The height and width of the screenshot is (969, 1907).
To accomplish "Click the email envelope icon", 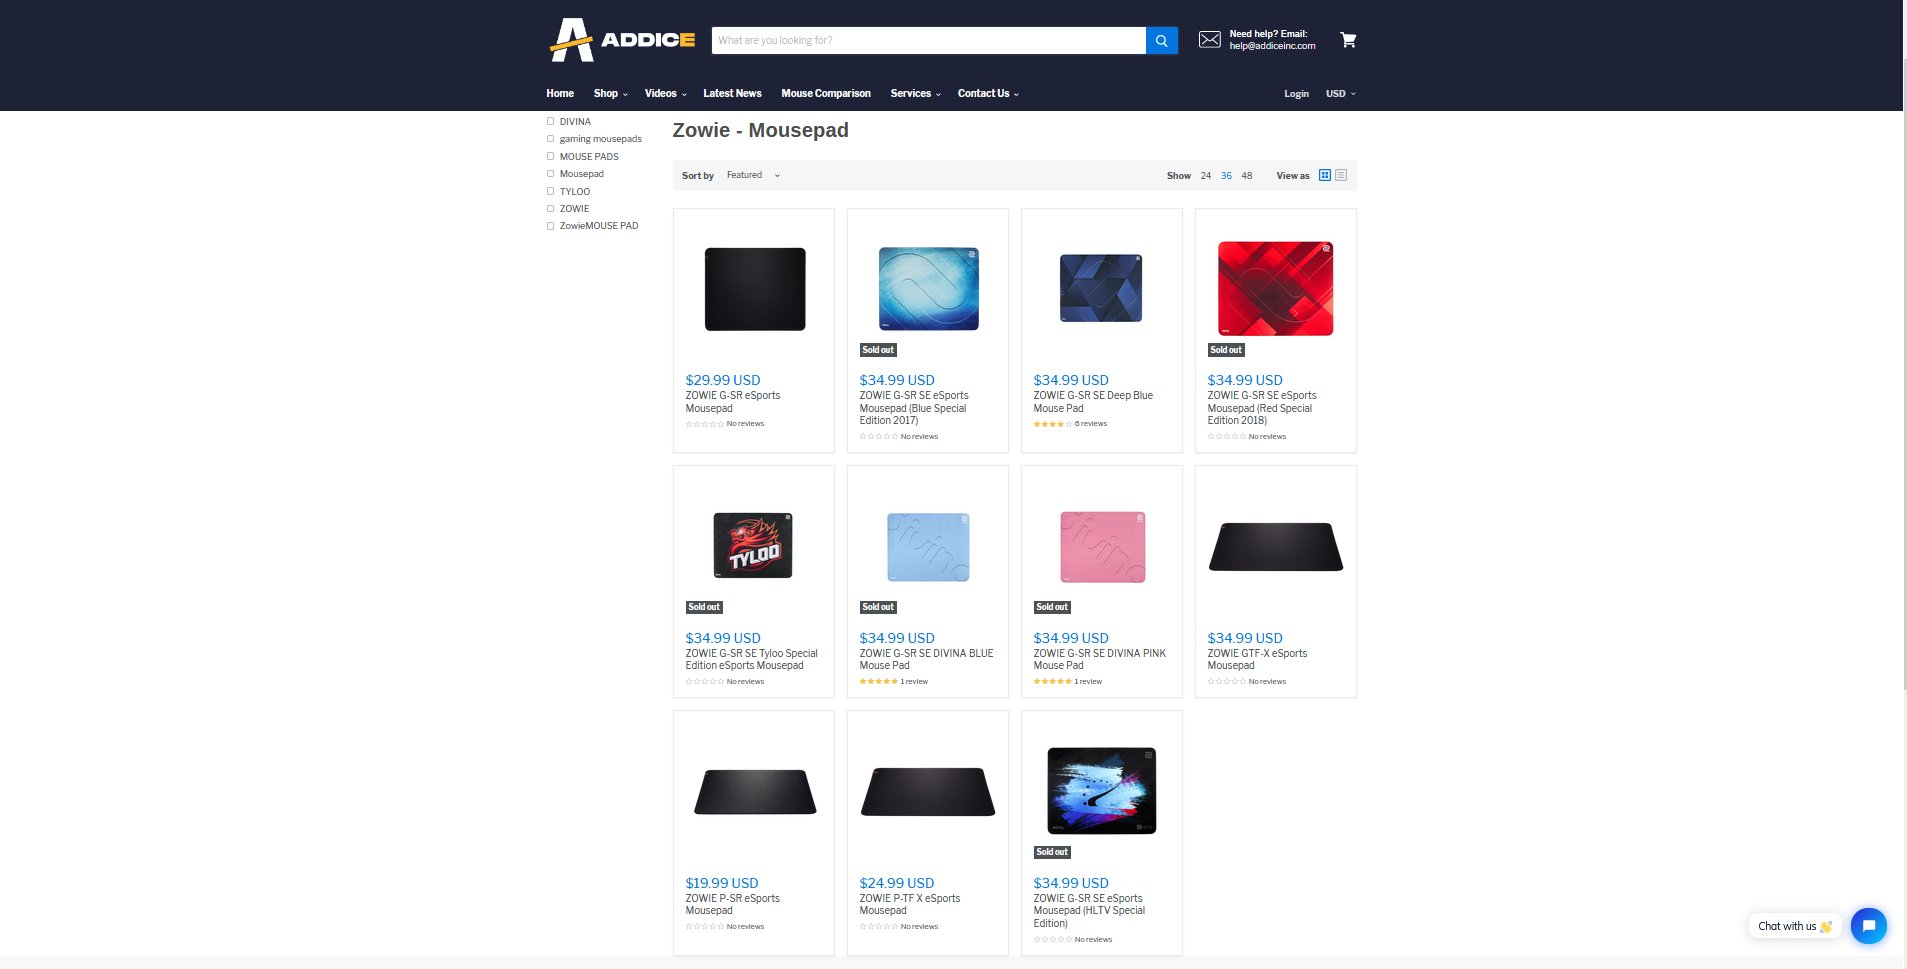I will (x=1209, y=40).
